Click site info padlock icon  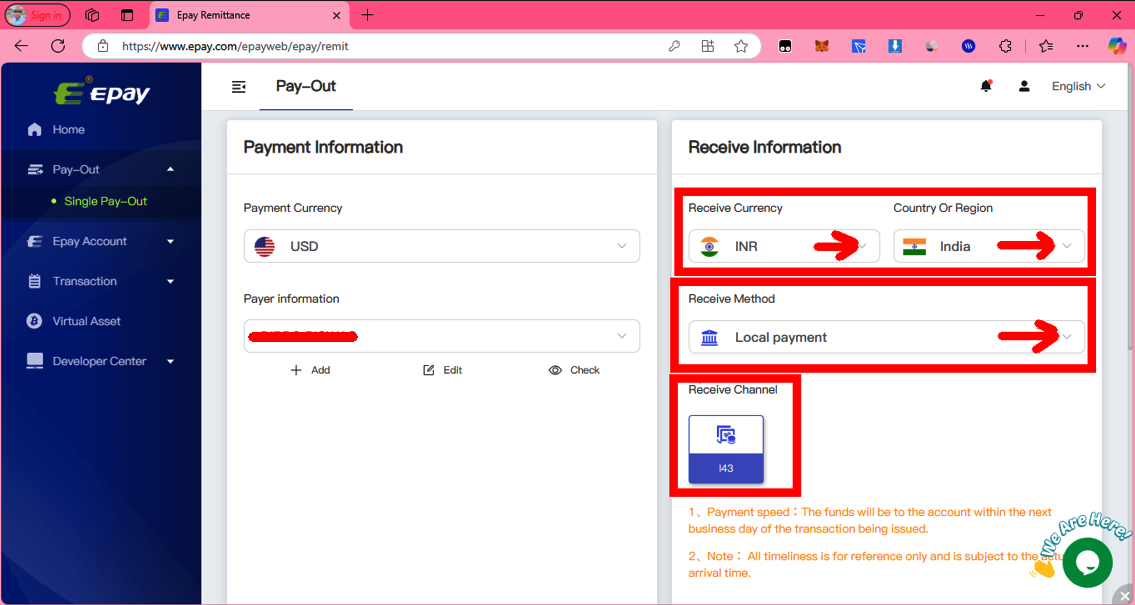click(104, 46)
